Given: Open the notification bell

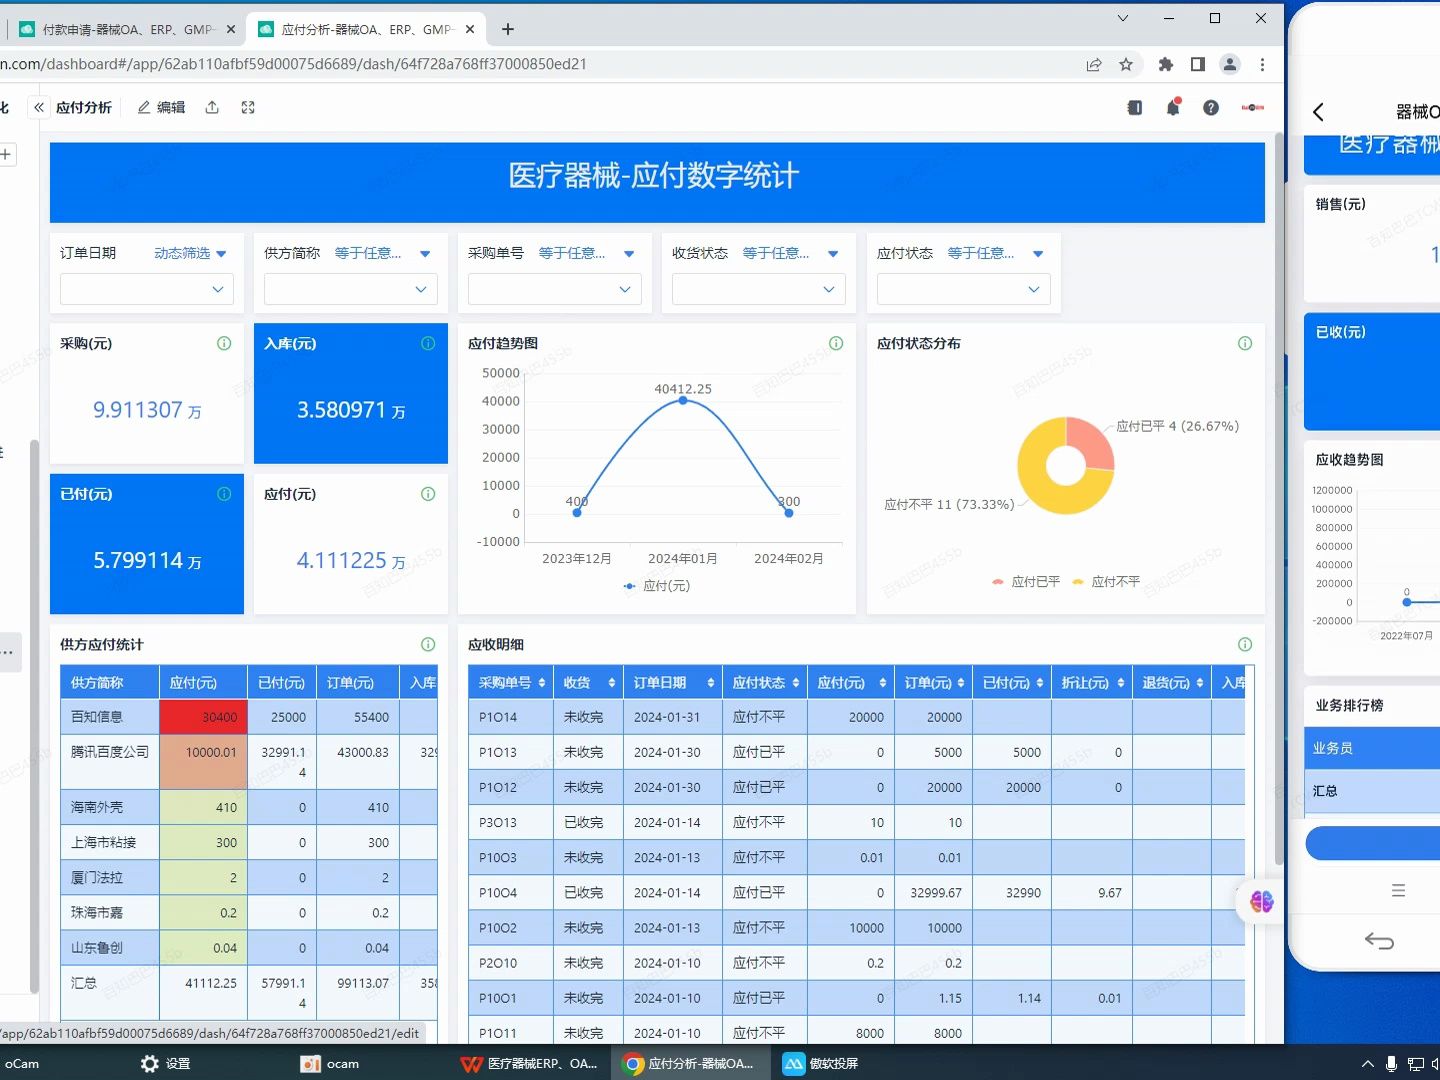Looking at the screenshot, I should pos(1173,107).
